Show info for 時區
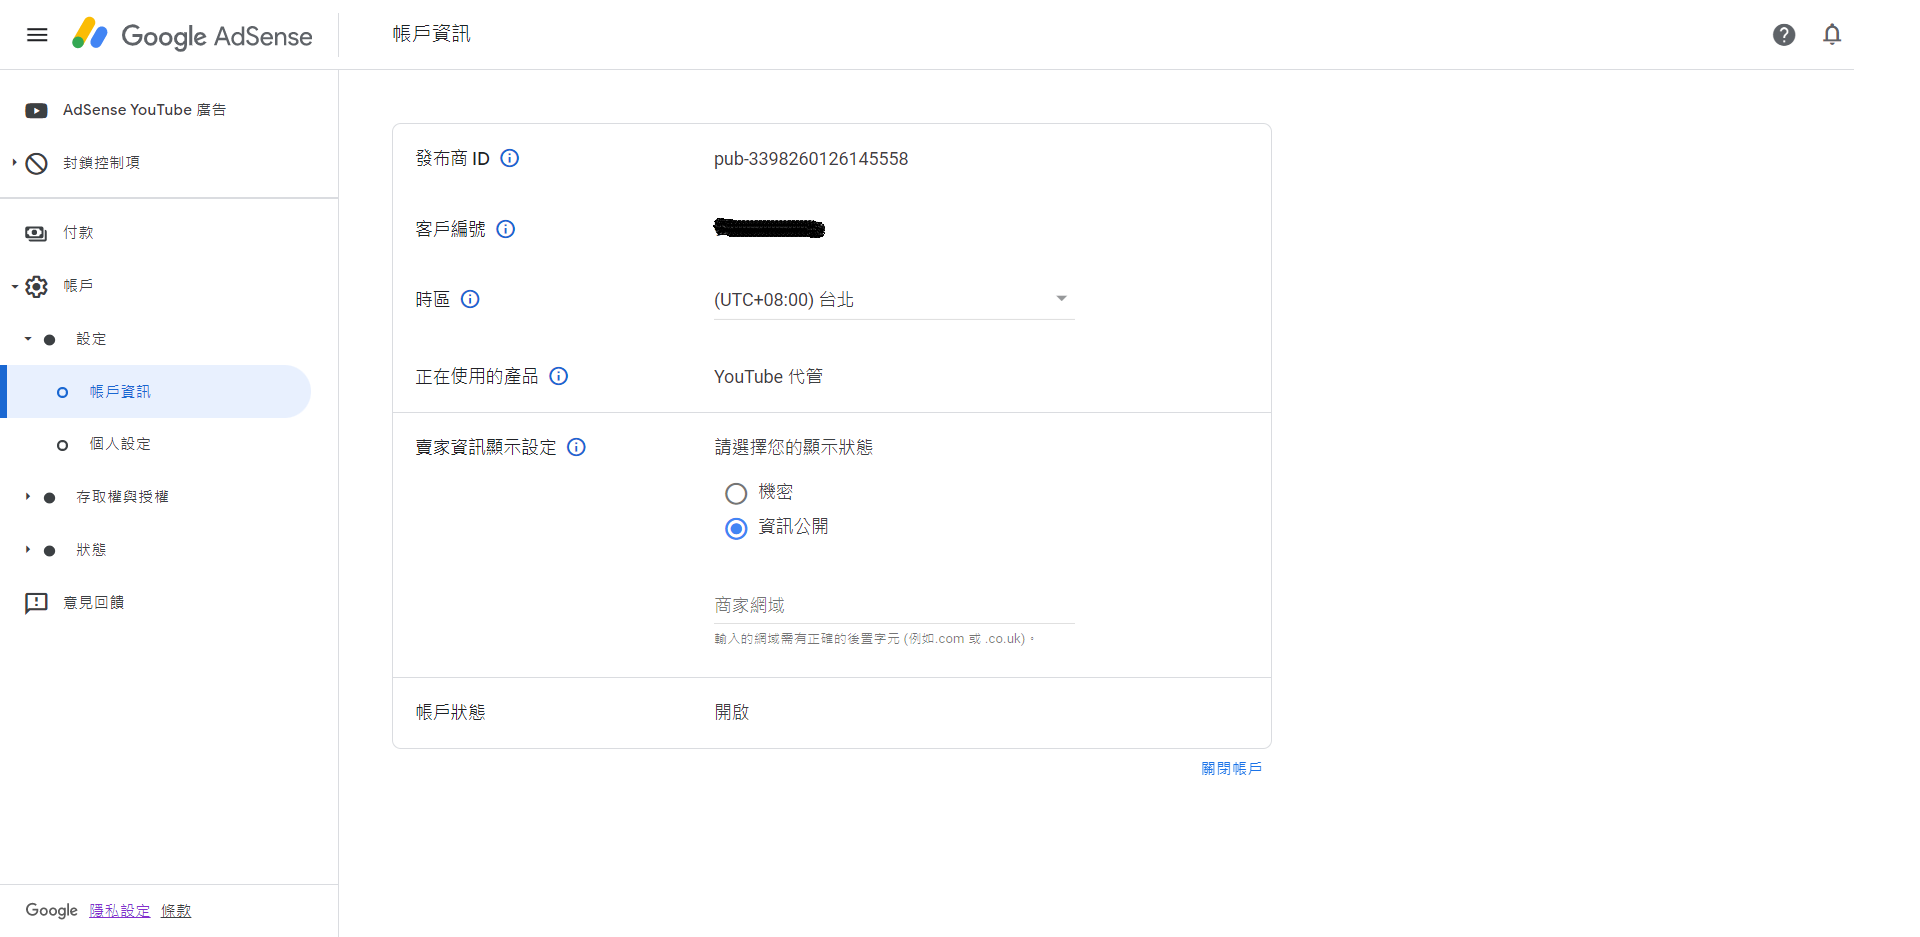Screen dimensions: 1920x937 (470, 299)
